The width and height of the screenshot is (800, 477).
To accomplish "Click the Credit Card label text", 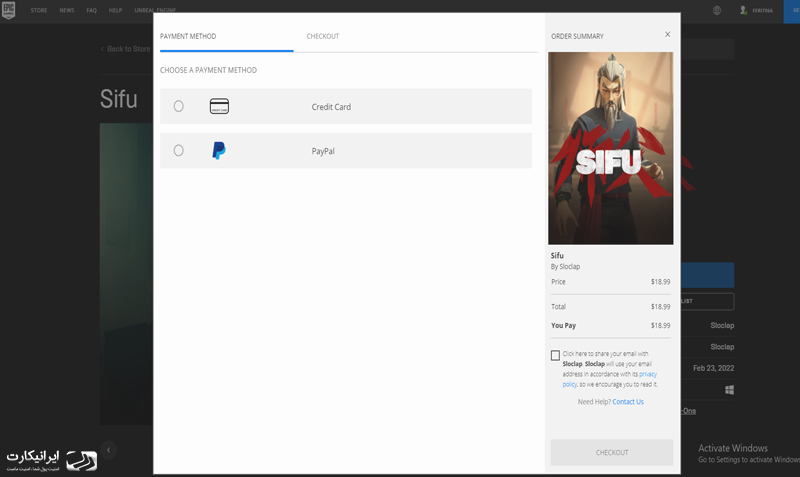I will pyautogui.click(x=331, y=107).
